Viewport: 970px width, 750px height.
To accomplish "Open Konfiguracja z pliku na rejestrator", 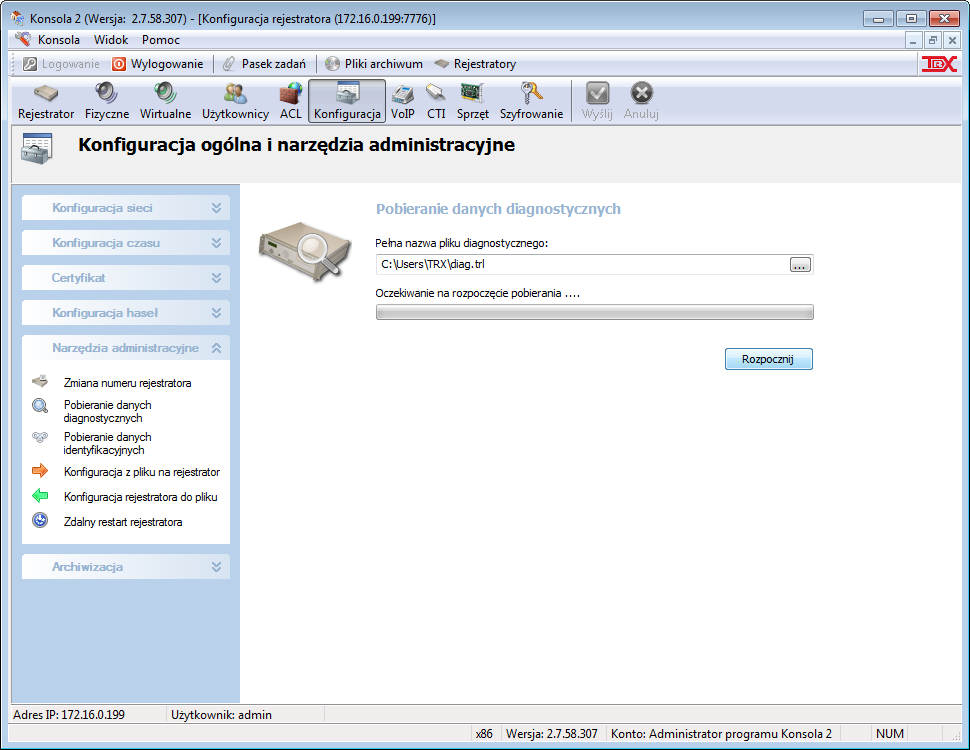I will [x=142, y=472].
